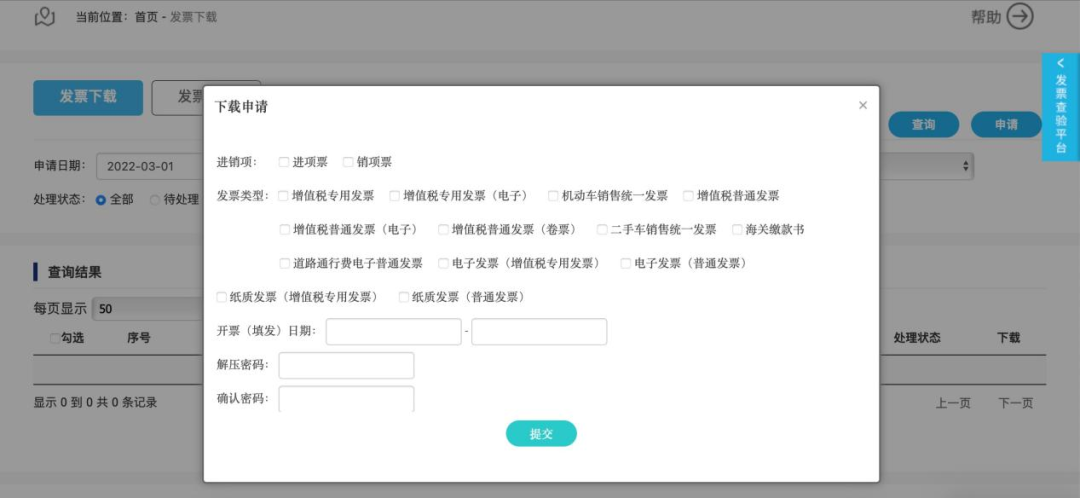Click the 解压密码 input field

(x=346, y=365)
